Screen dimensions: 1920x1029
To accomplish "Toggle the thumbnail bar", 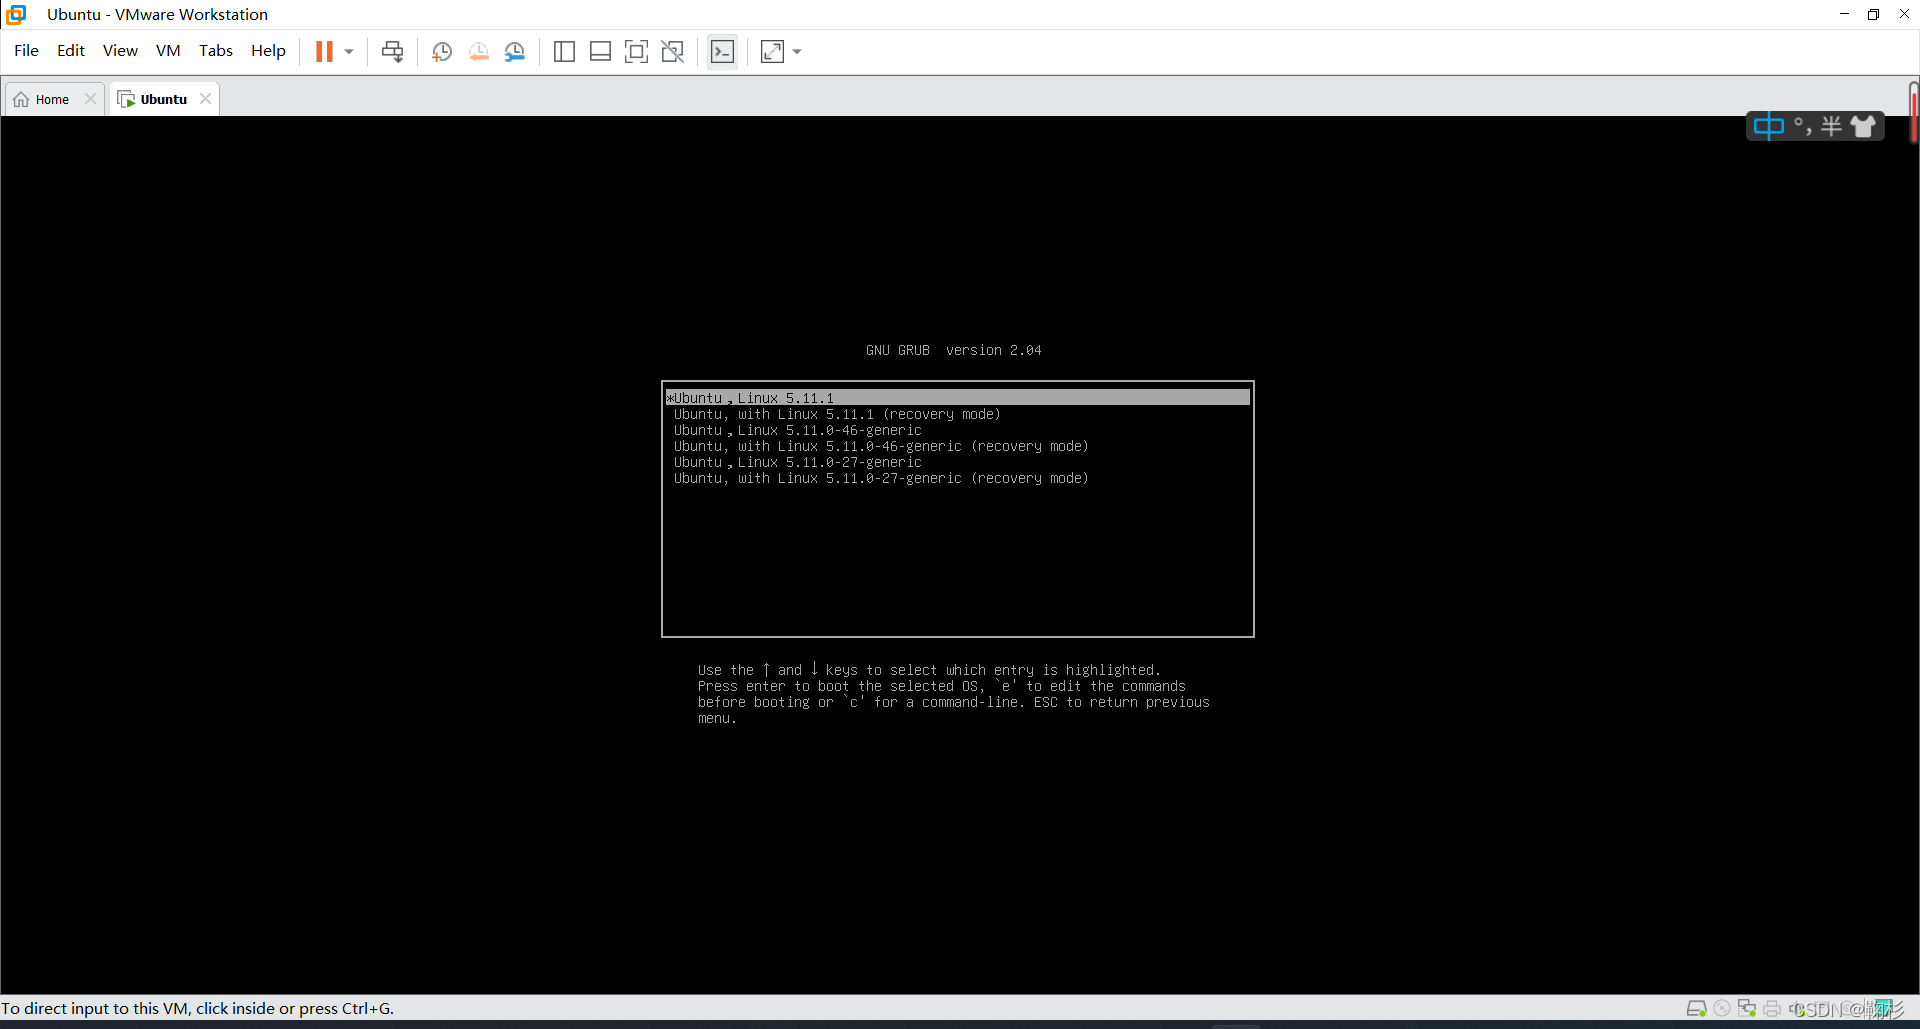I will click(600, 51).
